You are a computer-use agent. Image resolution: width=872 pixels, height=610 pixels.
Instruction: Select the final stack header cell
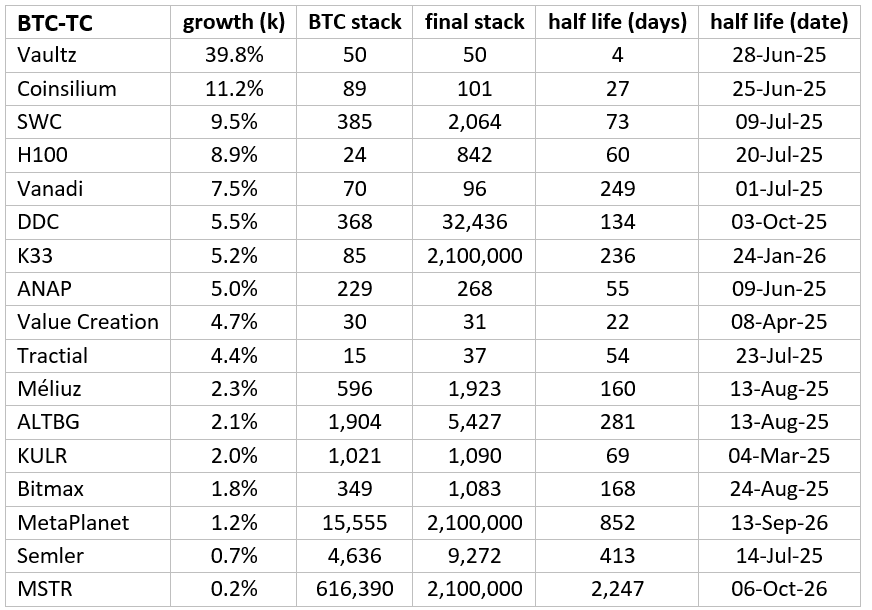click(x=474, y=22)
